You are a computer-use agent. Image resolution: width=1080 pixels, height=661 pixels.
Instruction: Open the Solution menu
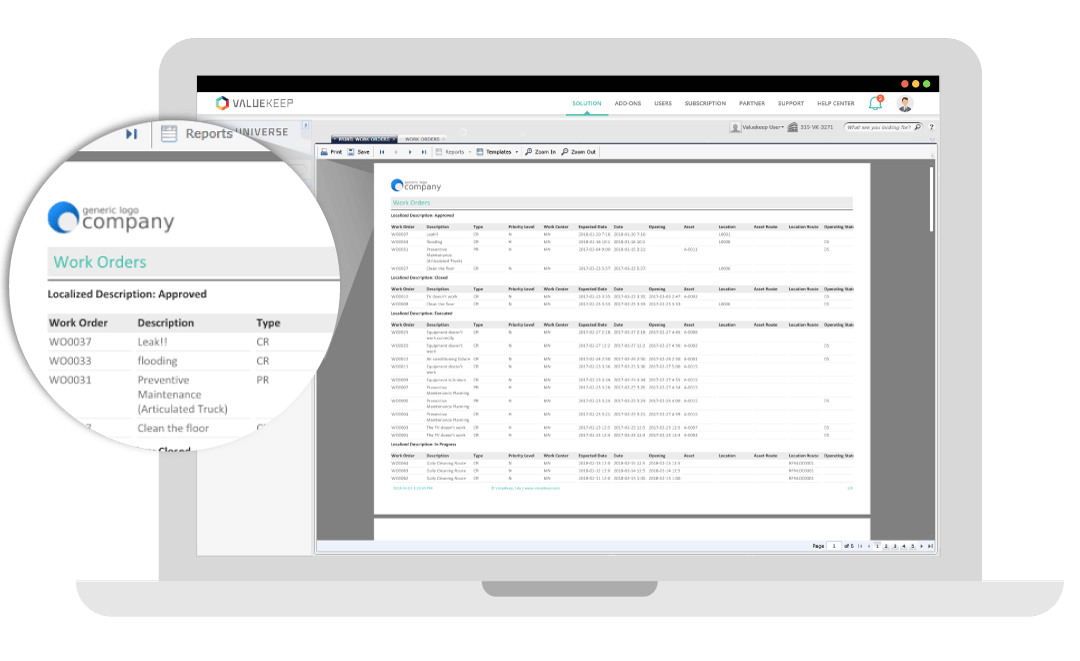click(x=587, y=103)
